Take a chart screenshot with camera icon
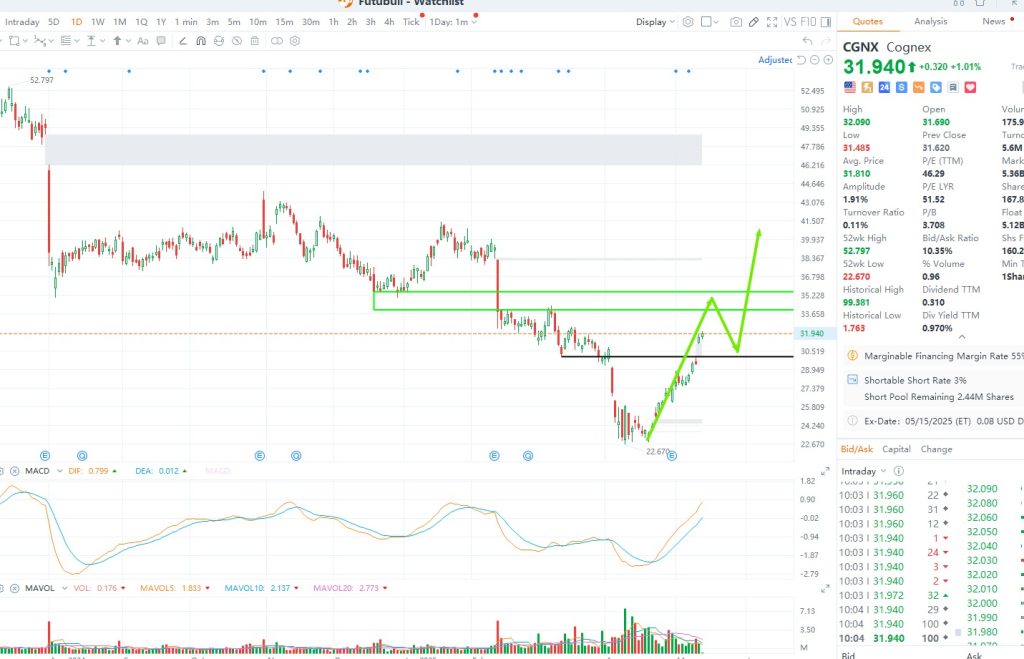This screenshot has height=659, width=1024. coord(736,22)
